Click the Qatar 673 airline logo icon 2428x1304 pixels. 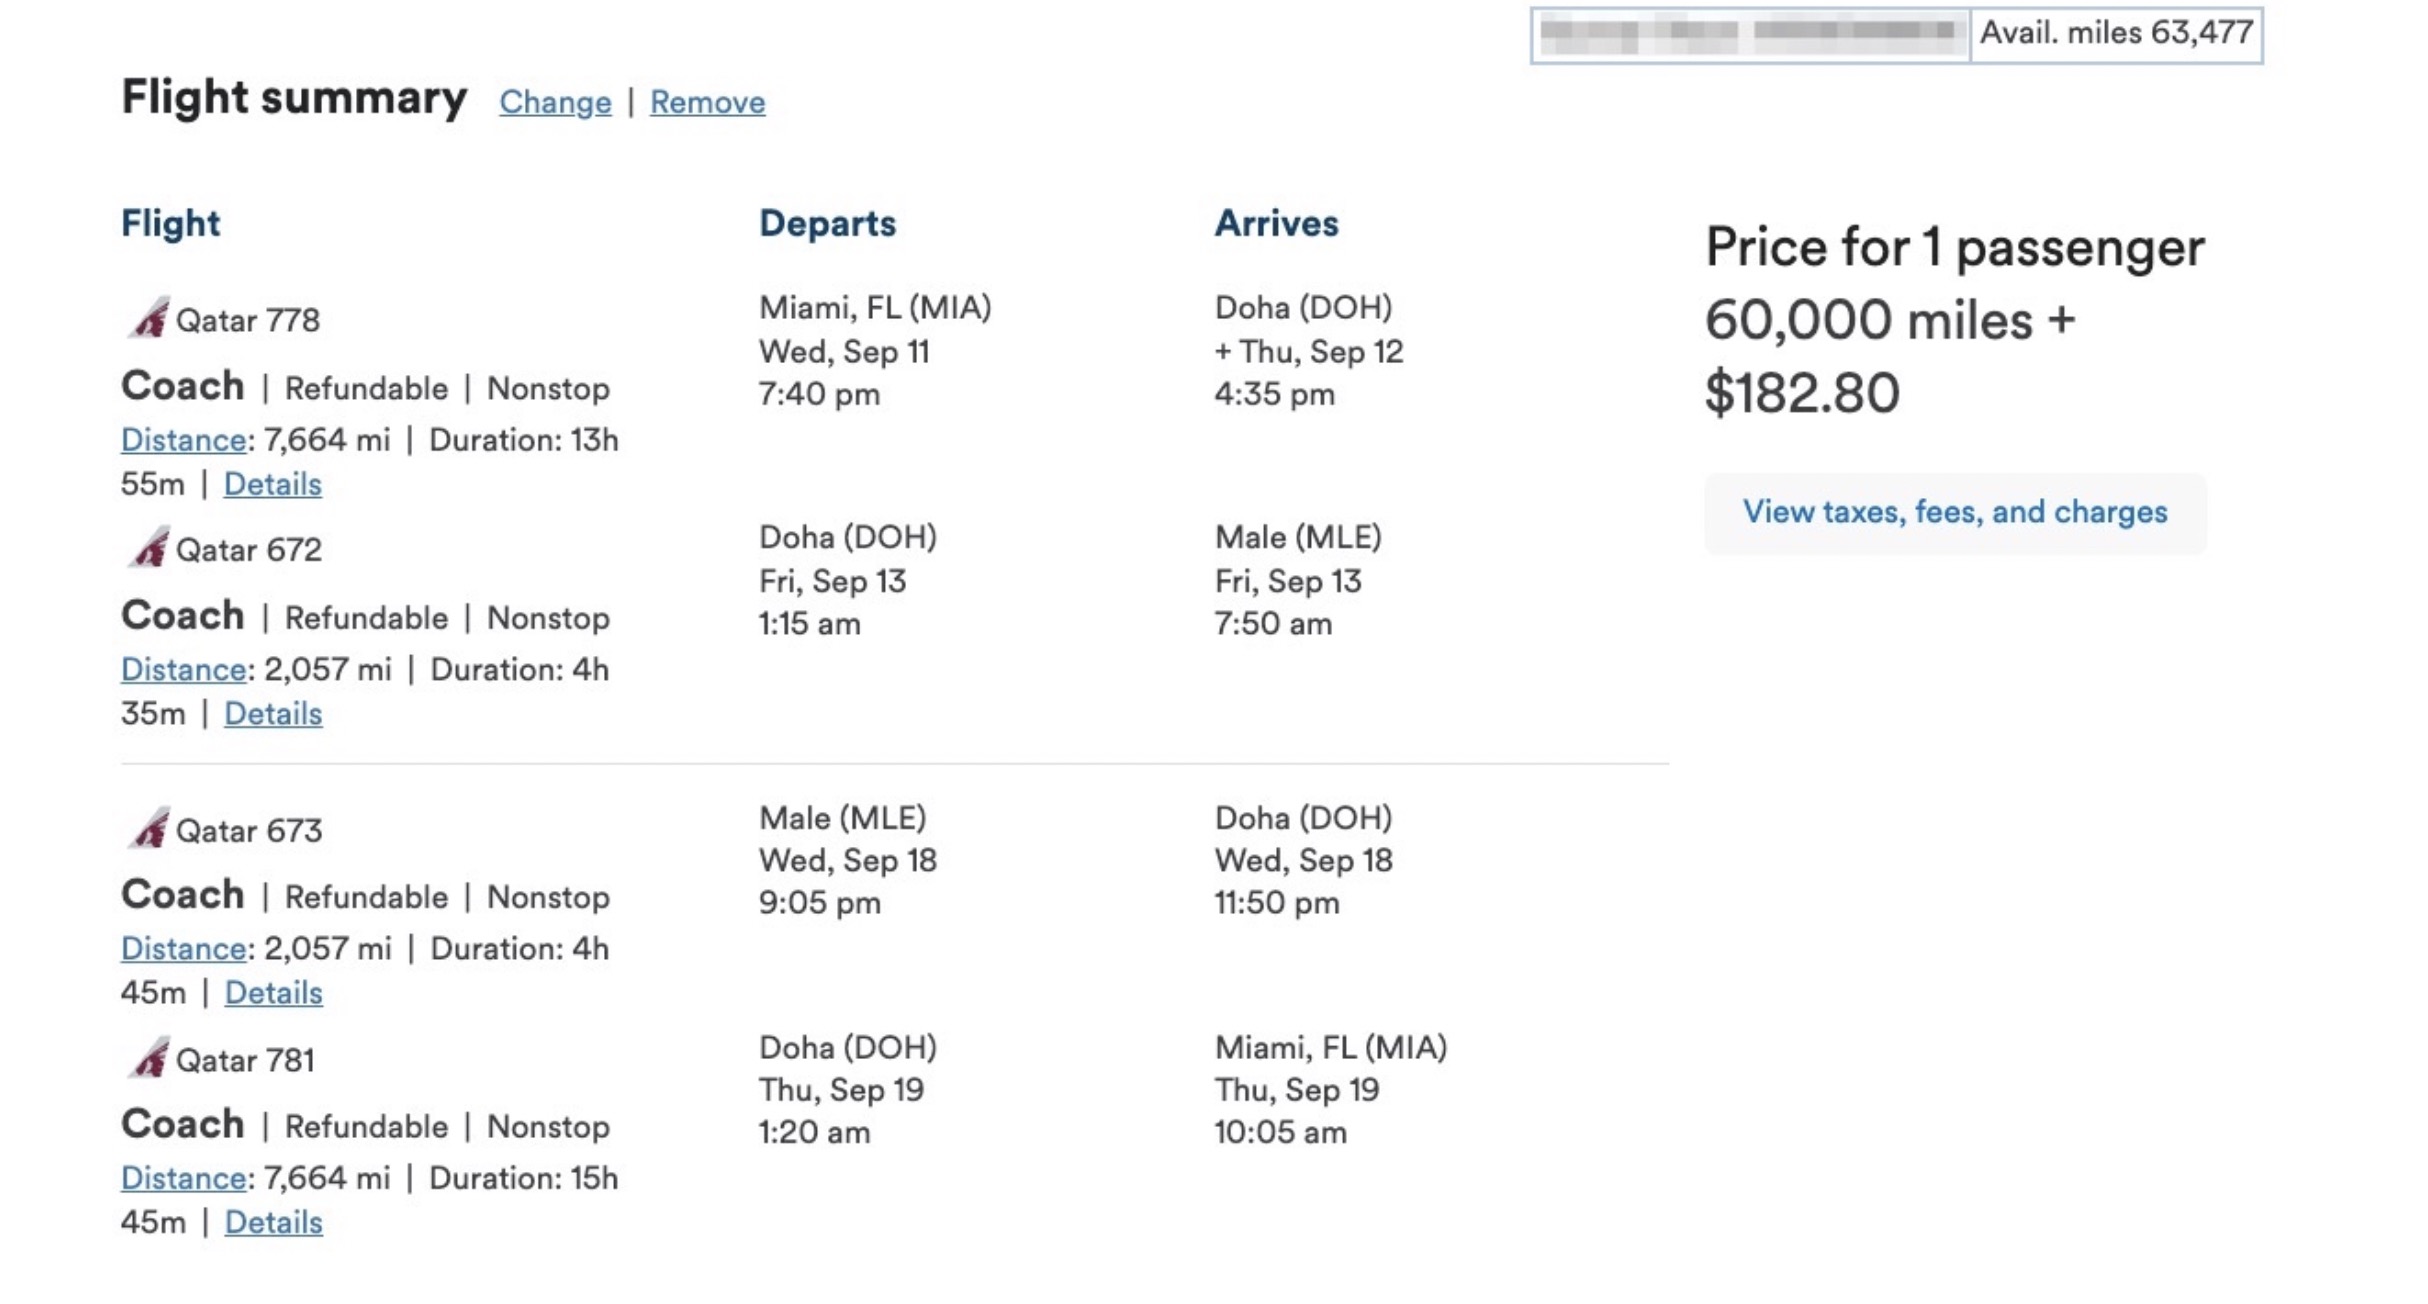click(x=149, y=829)
